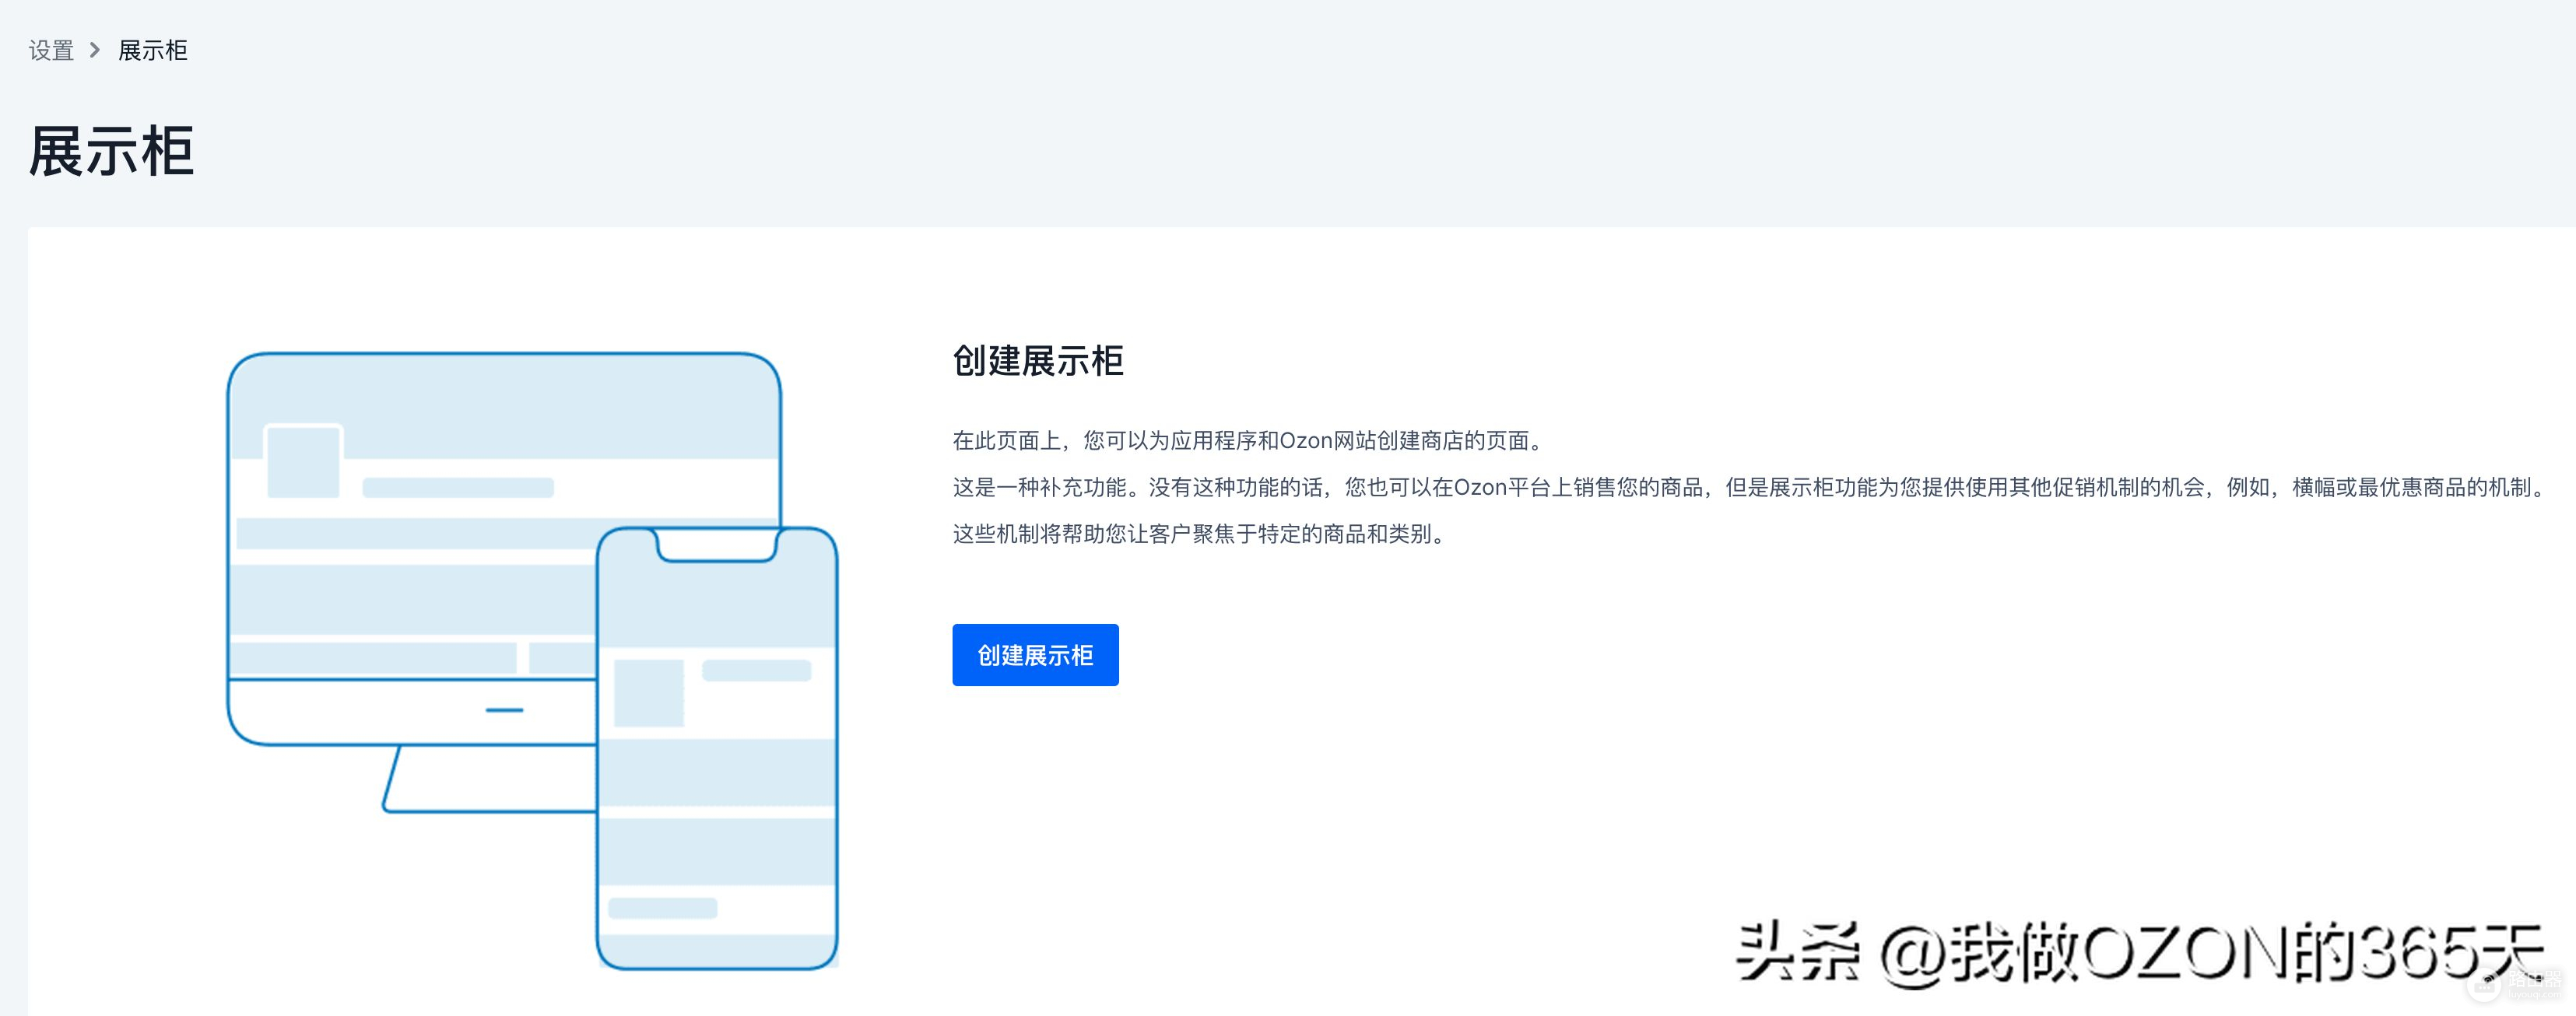The image size is (2576, 1016).
Task: Click the bottom placeholder bar in phone graphic
Action: pos(662,908)
